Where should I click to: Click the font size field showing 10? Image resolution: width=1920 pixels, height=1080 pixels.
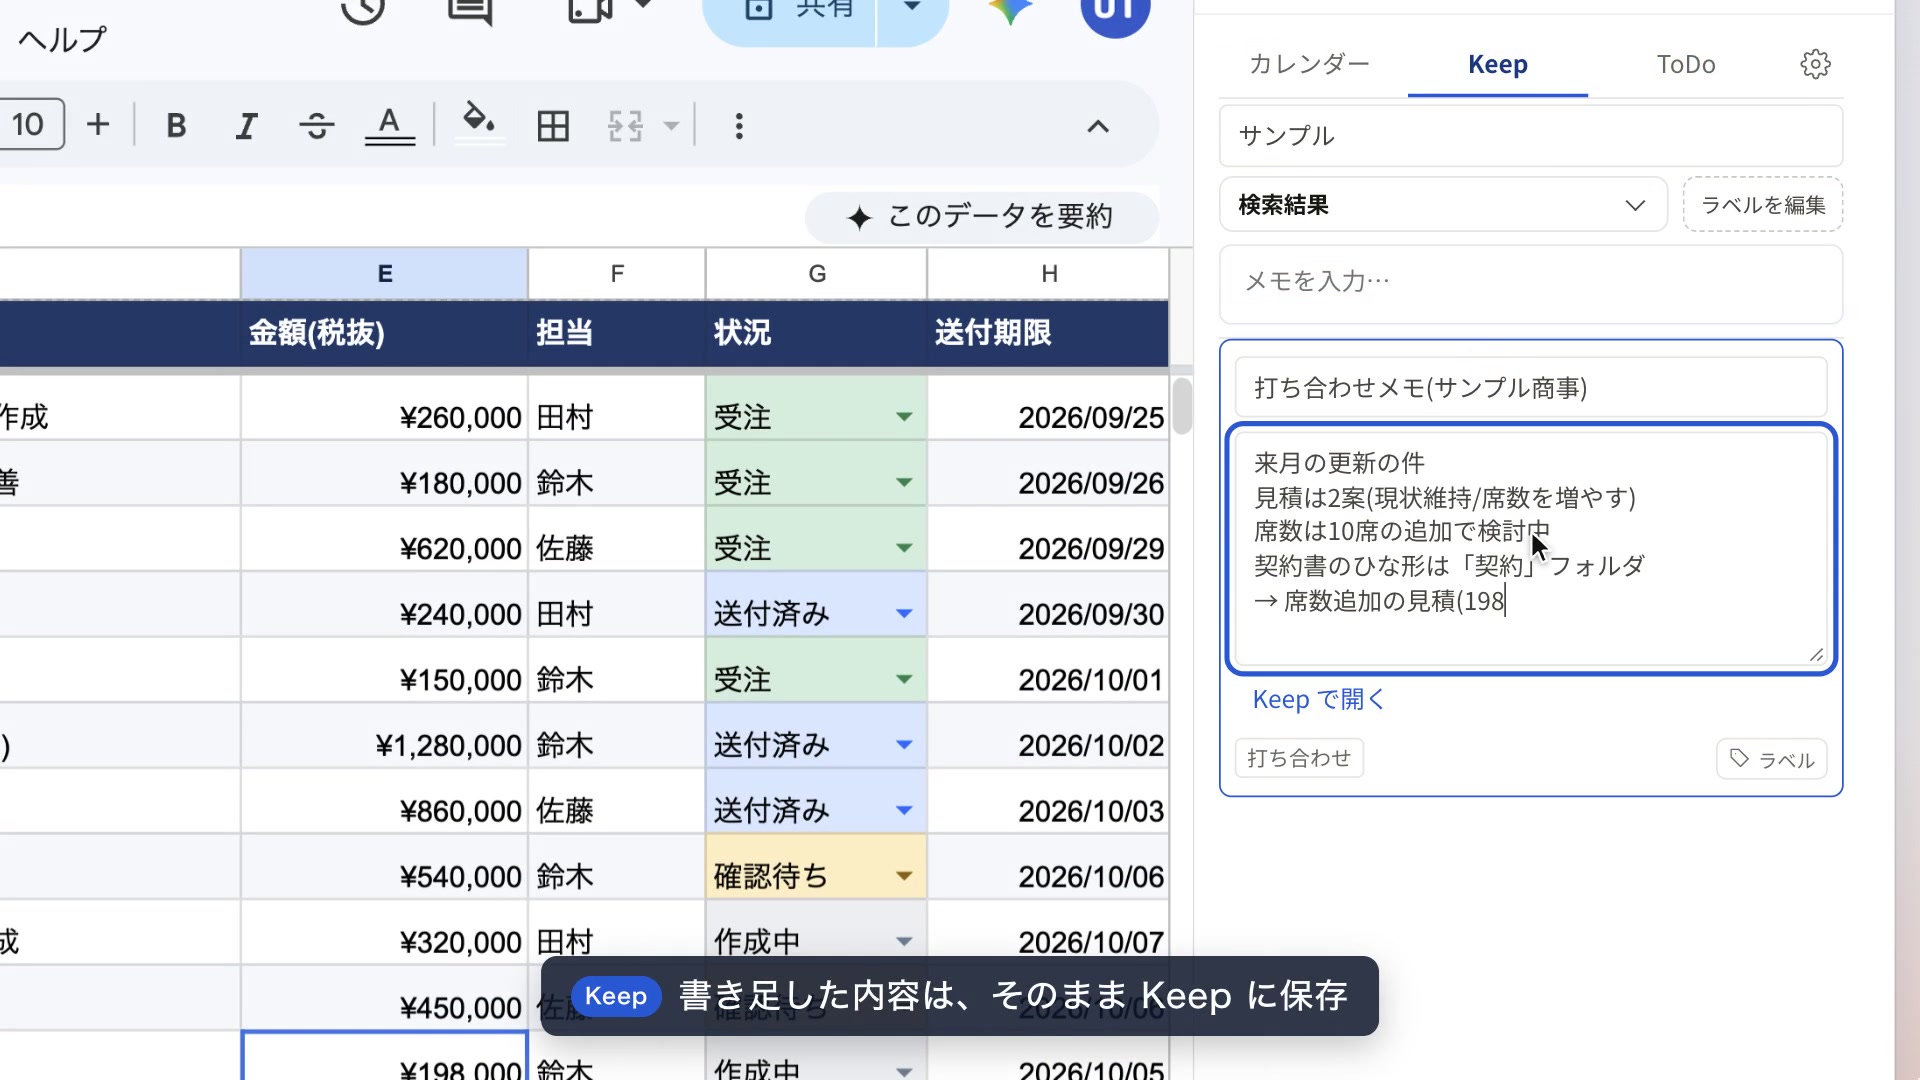[30, 124]
